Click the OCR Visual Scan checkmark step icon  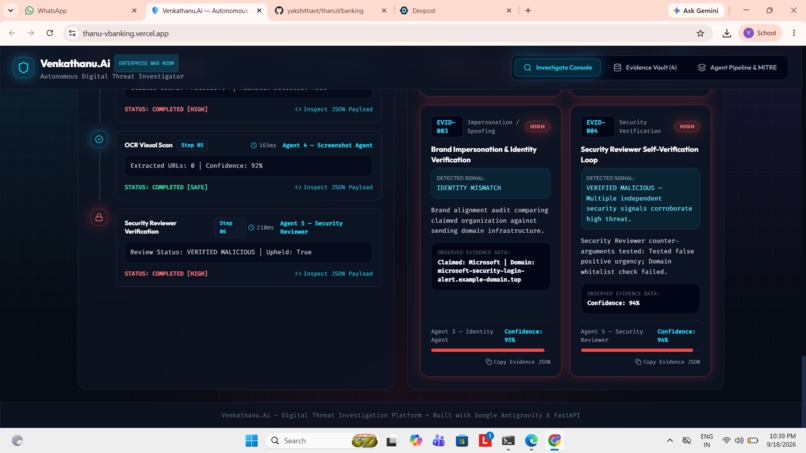pyautogui.click(x=99, y=139)
